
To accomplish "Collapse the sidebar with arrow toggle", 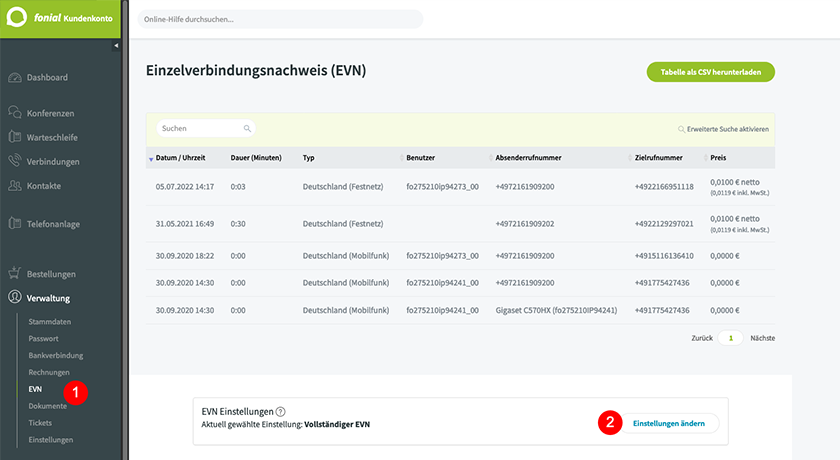I will tap(115, 46).
